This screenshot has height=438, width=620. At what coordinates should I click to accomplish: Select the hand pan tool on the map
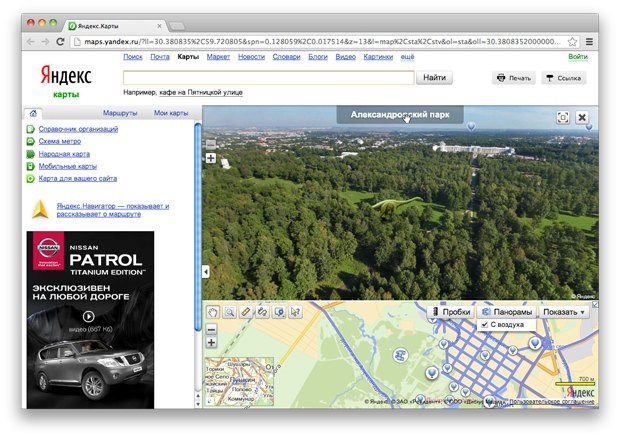point(213,312)
